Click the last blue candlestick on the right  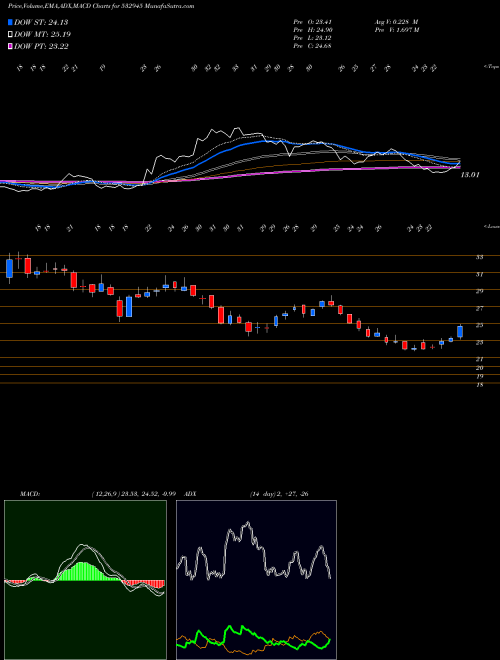(460, 332)
